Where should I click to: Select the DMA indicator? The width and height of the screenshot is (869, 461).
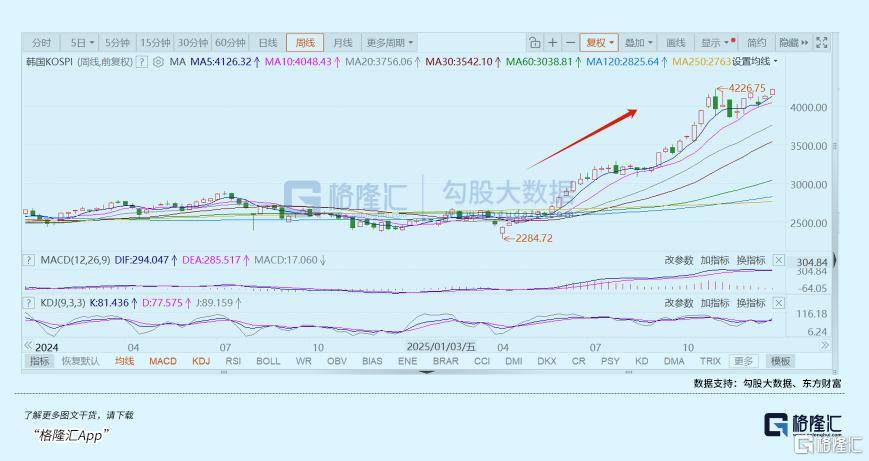point(674,361)
